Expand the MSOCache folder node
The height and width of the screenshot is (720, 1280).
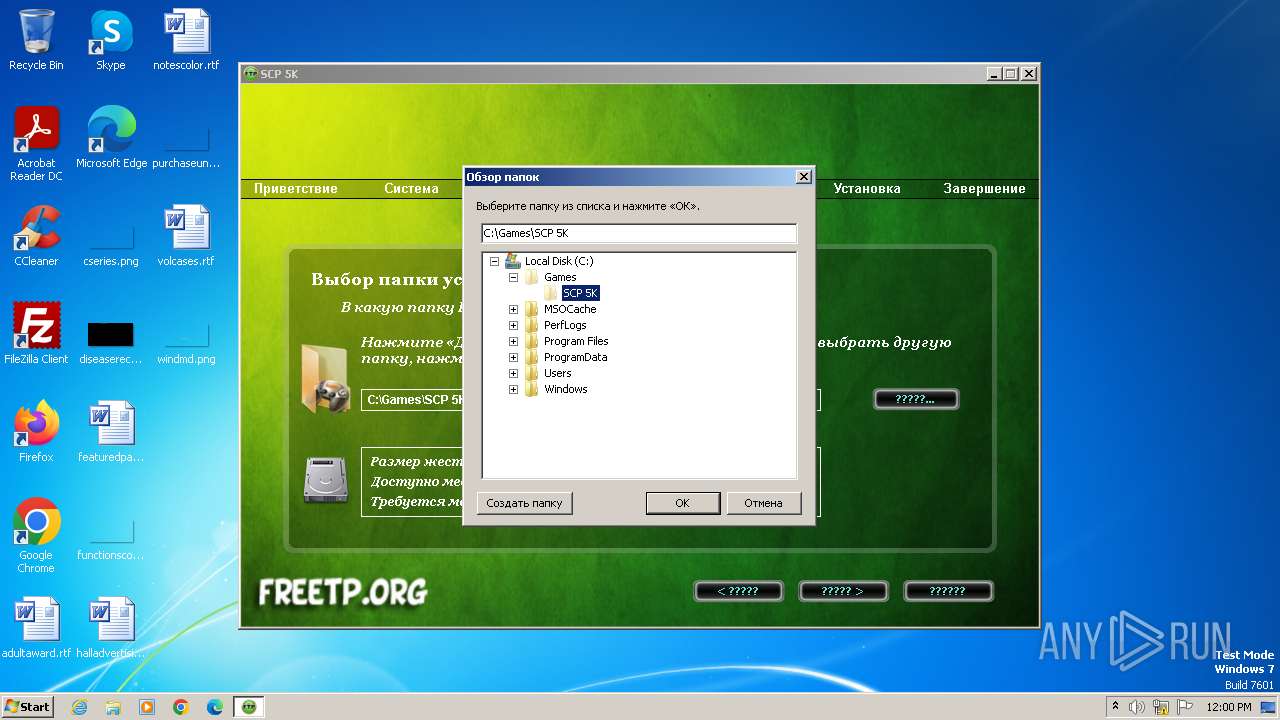tap(513, 309)
